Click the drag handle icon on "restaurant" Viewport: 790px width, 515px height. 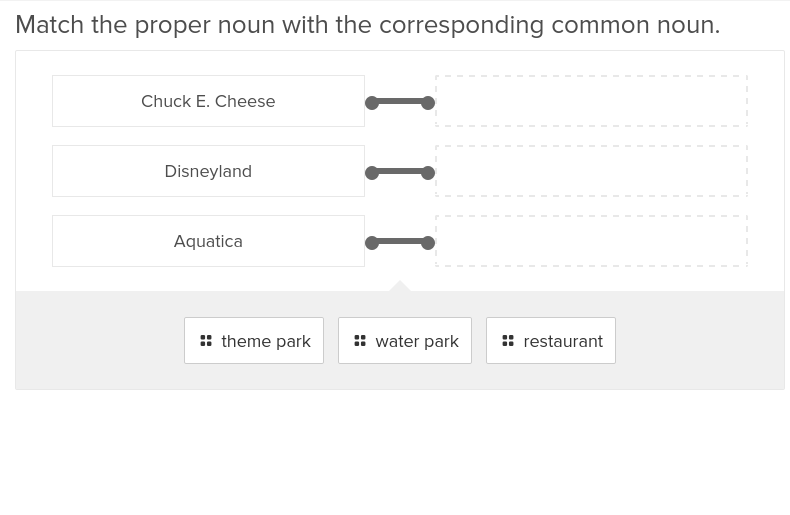point(508,341)
